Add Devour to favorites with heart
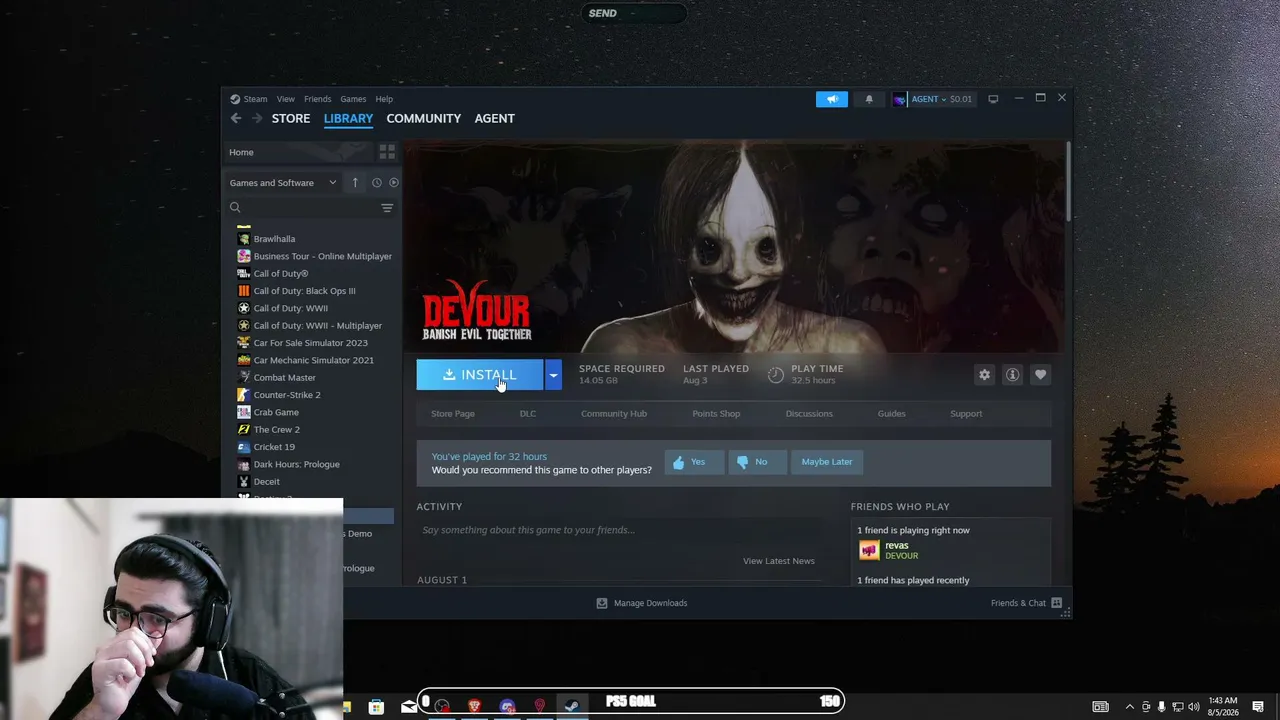This screenshot has height=720, width=1280. point(1041,375)
